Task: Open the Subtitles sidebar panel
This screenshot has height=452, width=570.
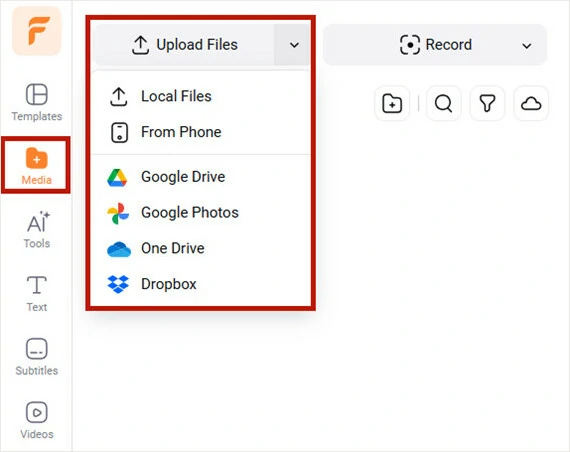Action: point(37,357)
